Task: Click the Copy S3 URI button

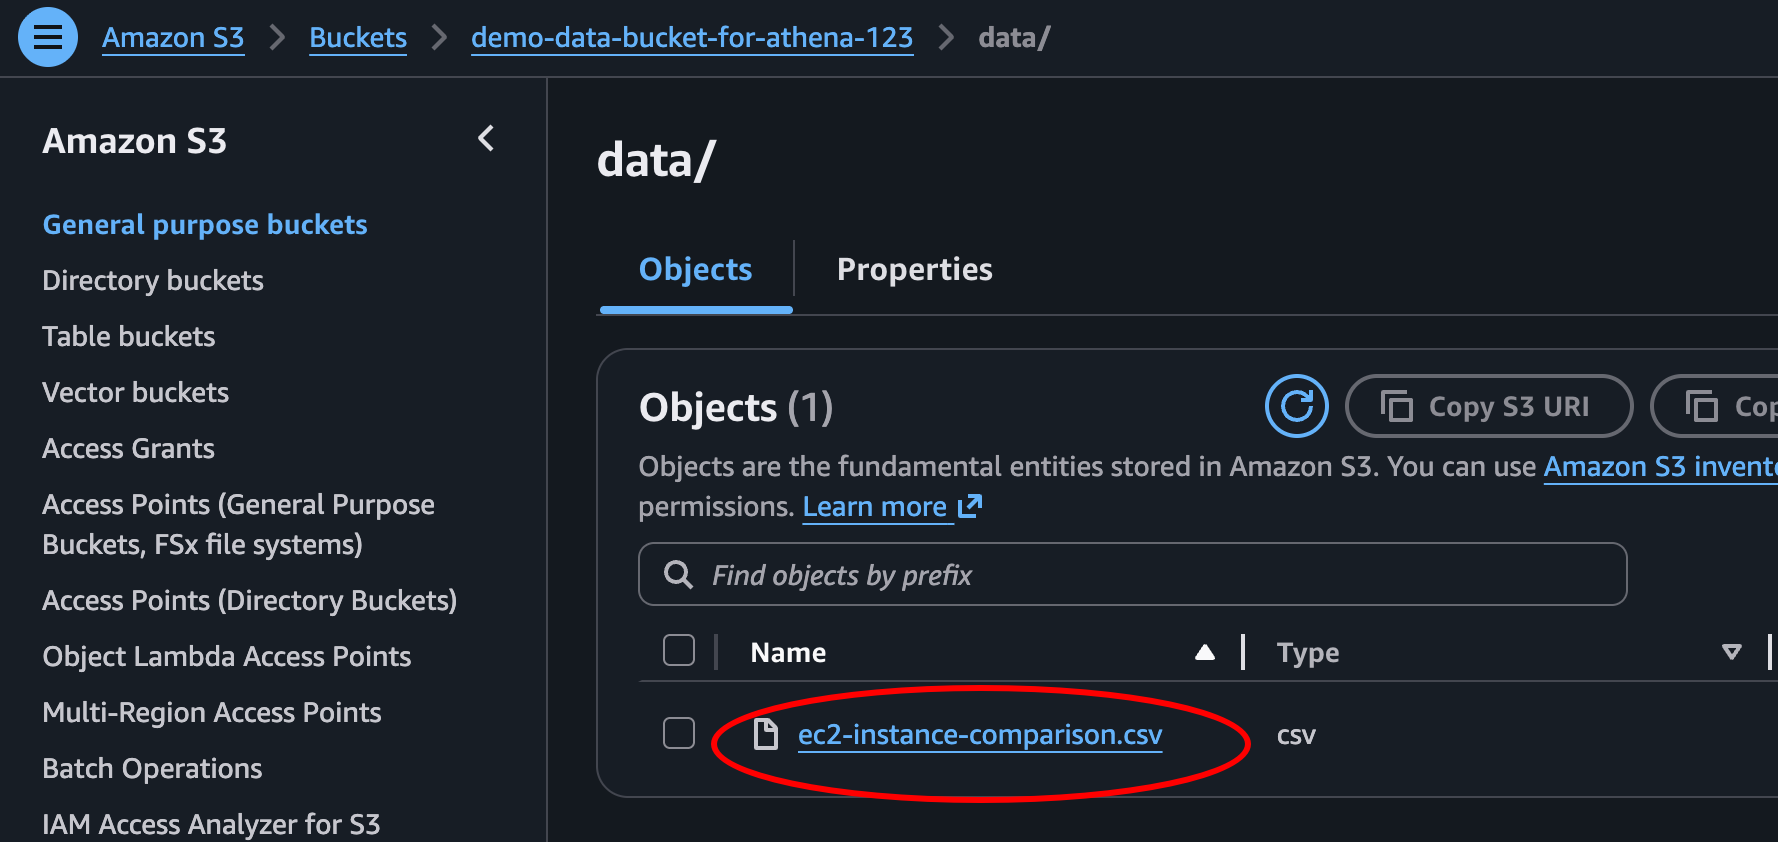Action: (1489, 406)
